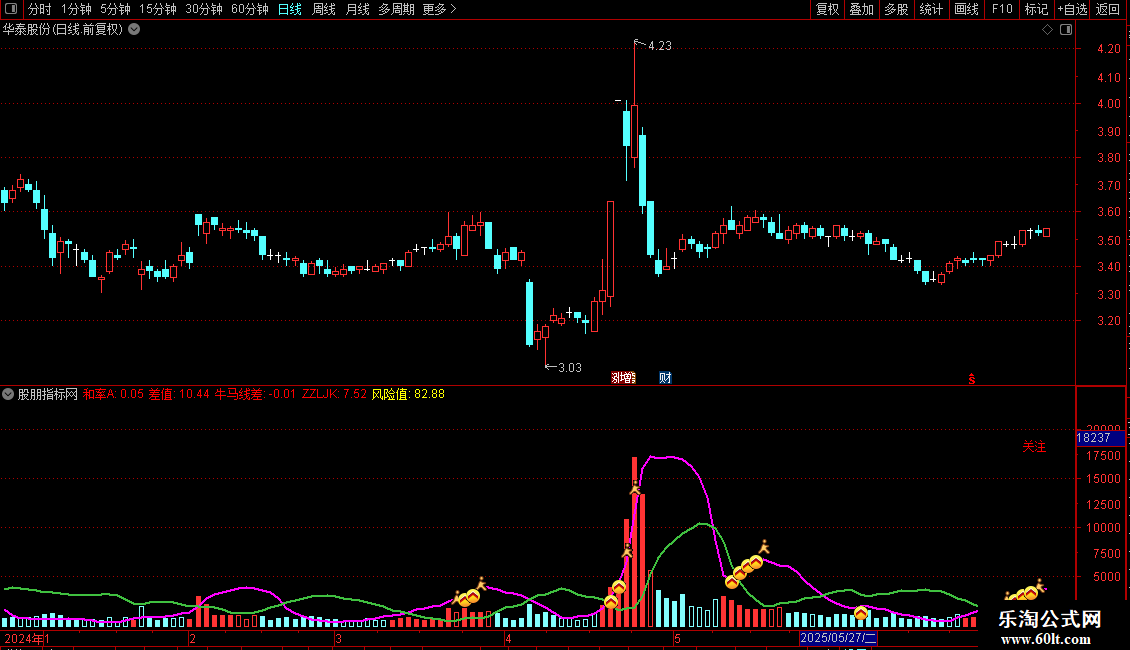Click the 财 financial marker on chart
Viewport: 1130px width, 650px height.
pyautogui.click(x=665, y=378)
